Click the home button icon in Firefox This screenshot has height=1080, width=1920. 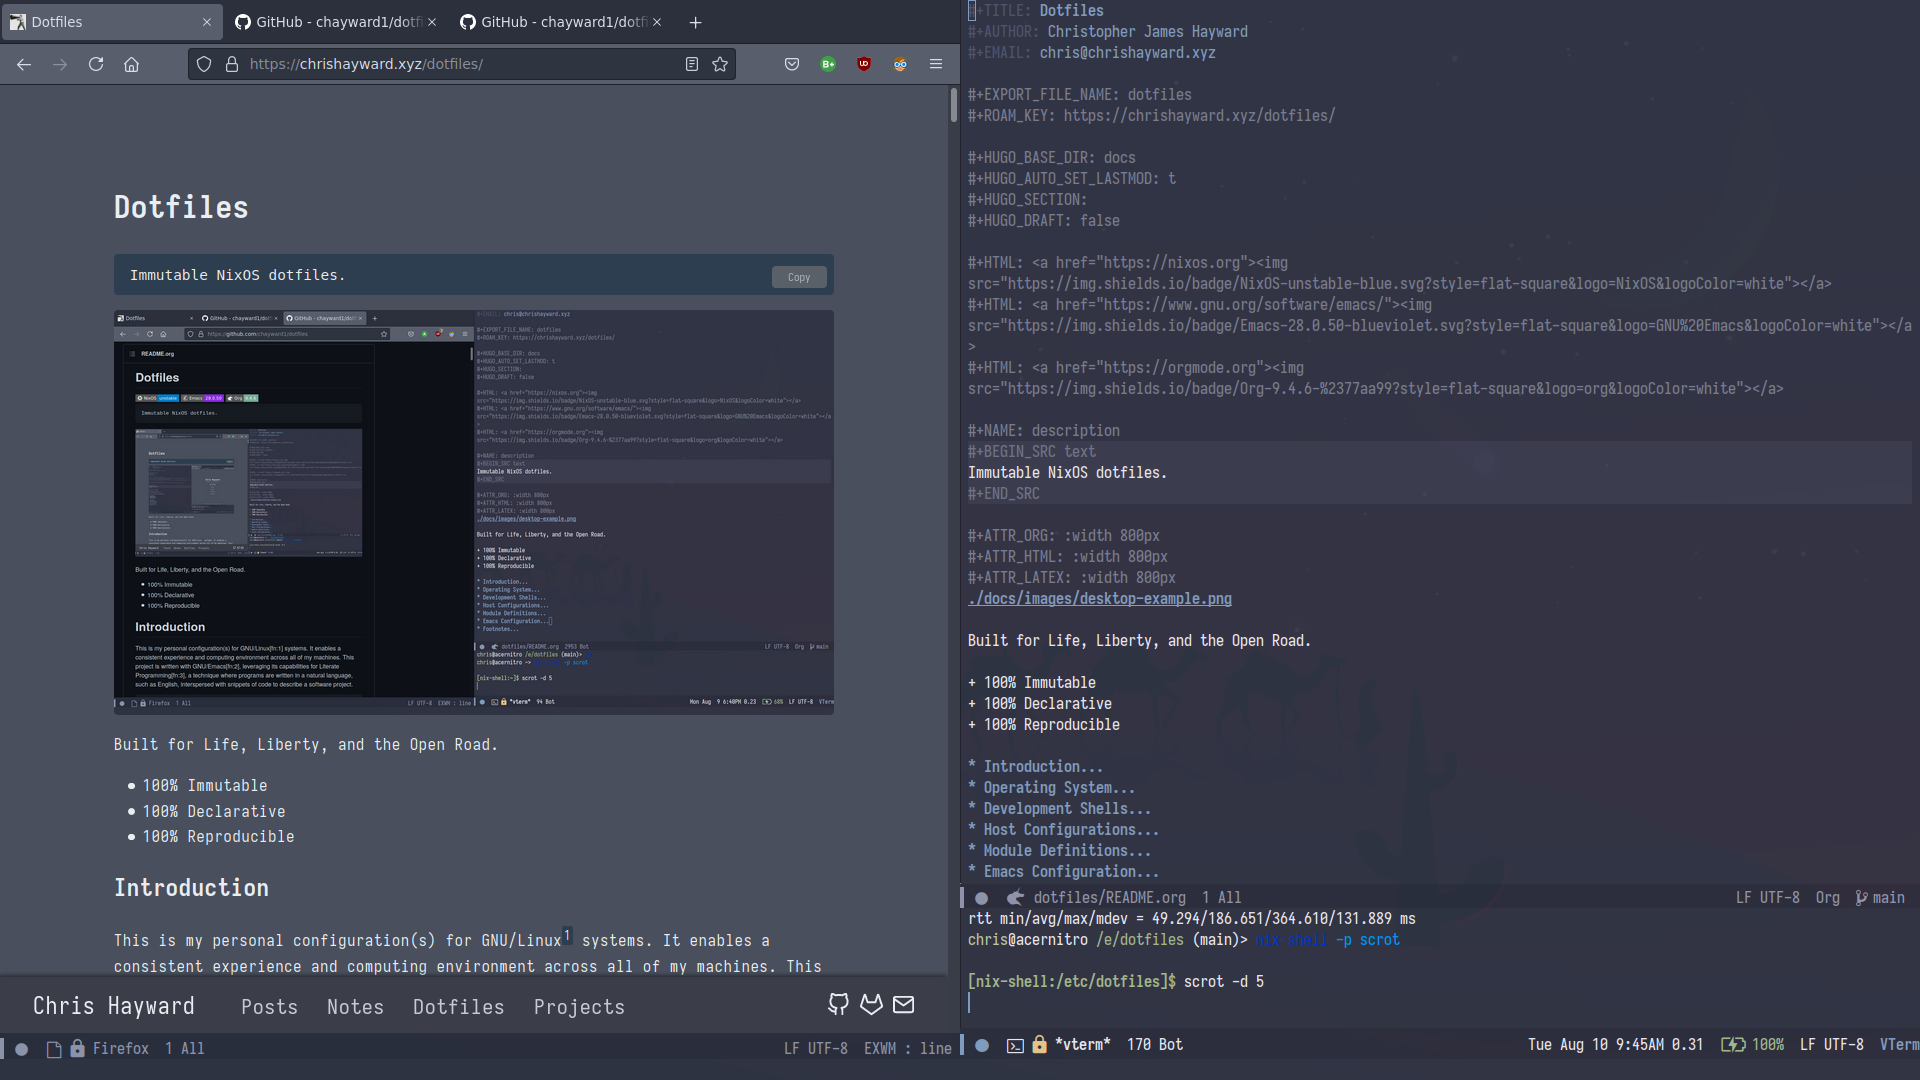point(131,63)
